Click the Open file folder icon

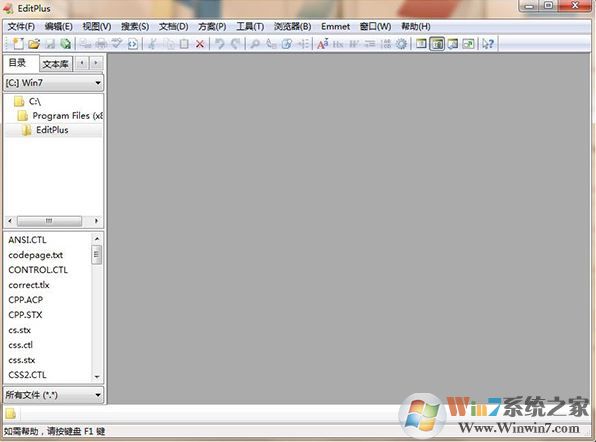click(x=34, y=44)
